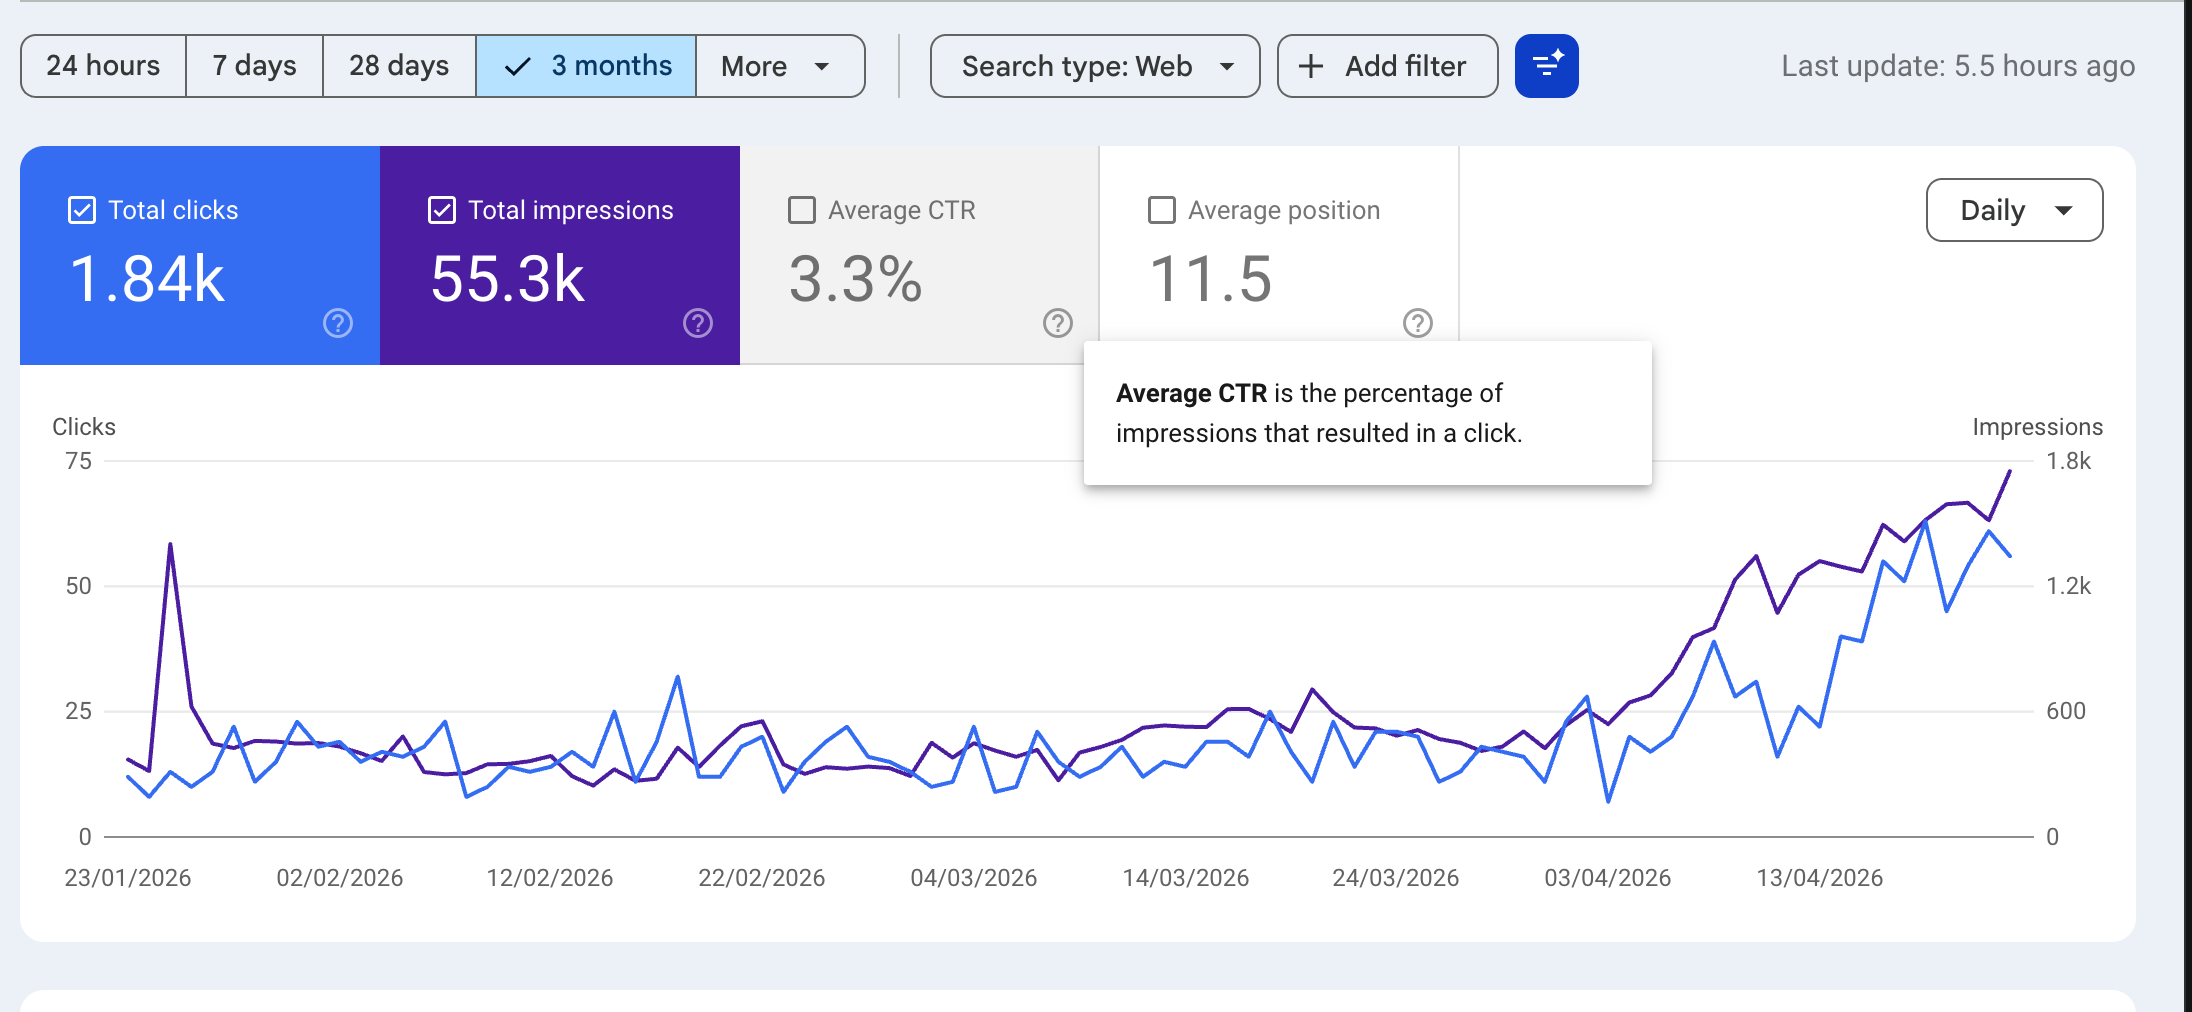Switch to the 7 days range

[x=254, y=66]
